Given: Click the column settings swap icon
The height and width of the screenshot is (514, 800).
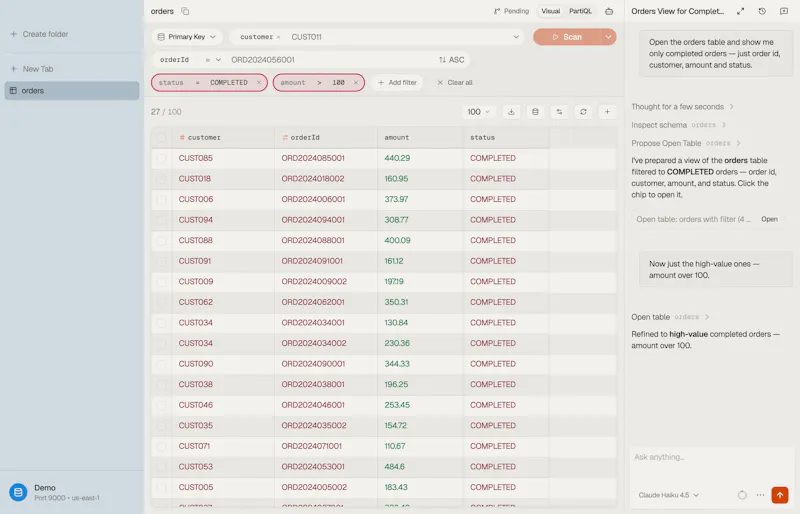Looking at the screenshot, I should (559, 112).
